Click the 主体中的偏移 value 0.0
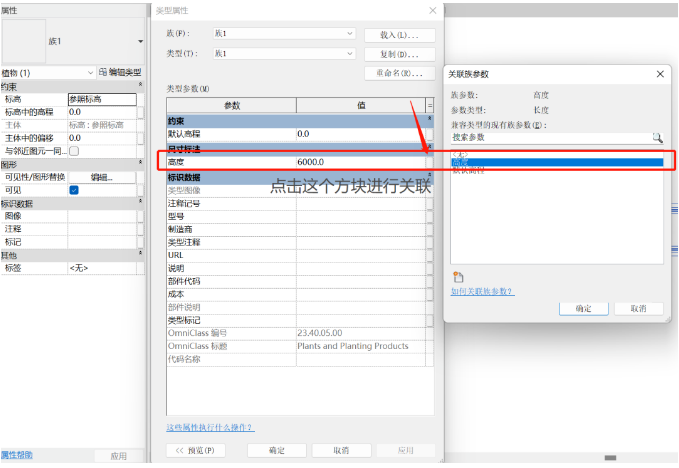 (102, 138)
